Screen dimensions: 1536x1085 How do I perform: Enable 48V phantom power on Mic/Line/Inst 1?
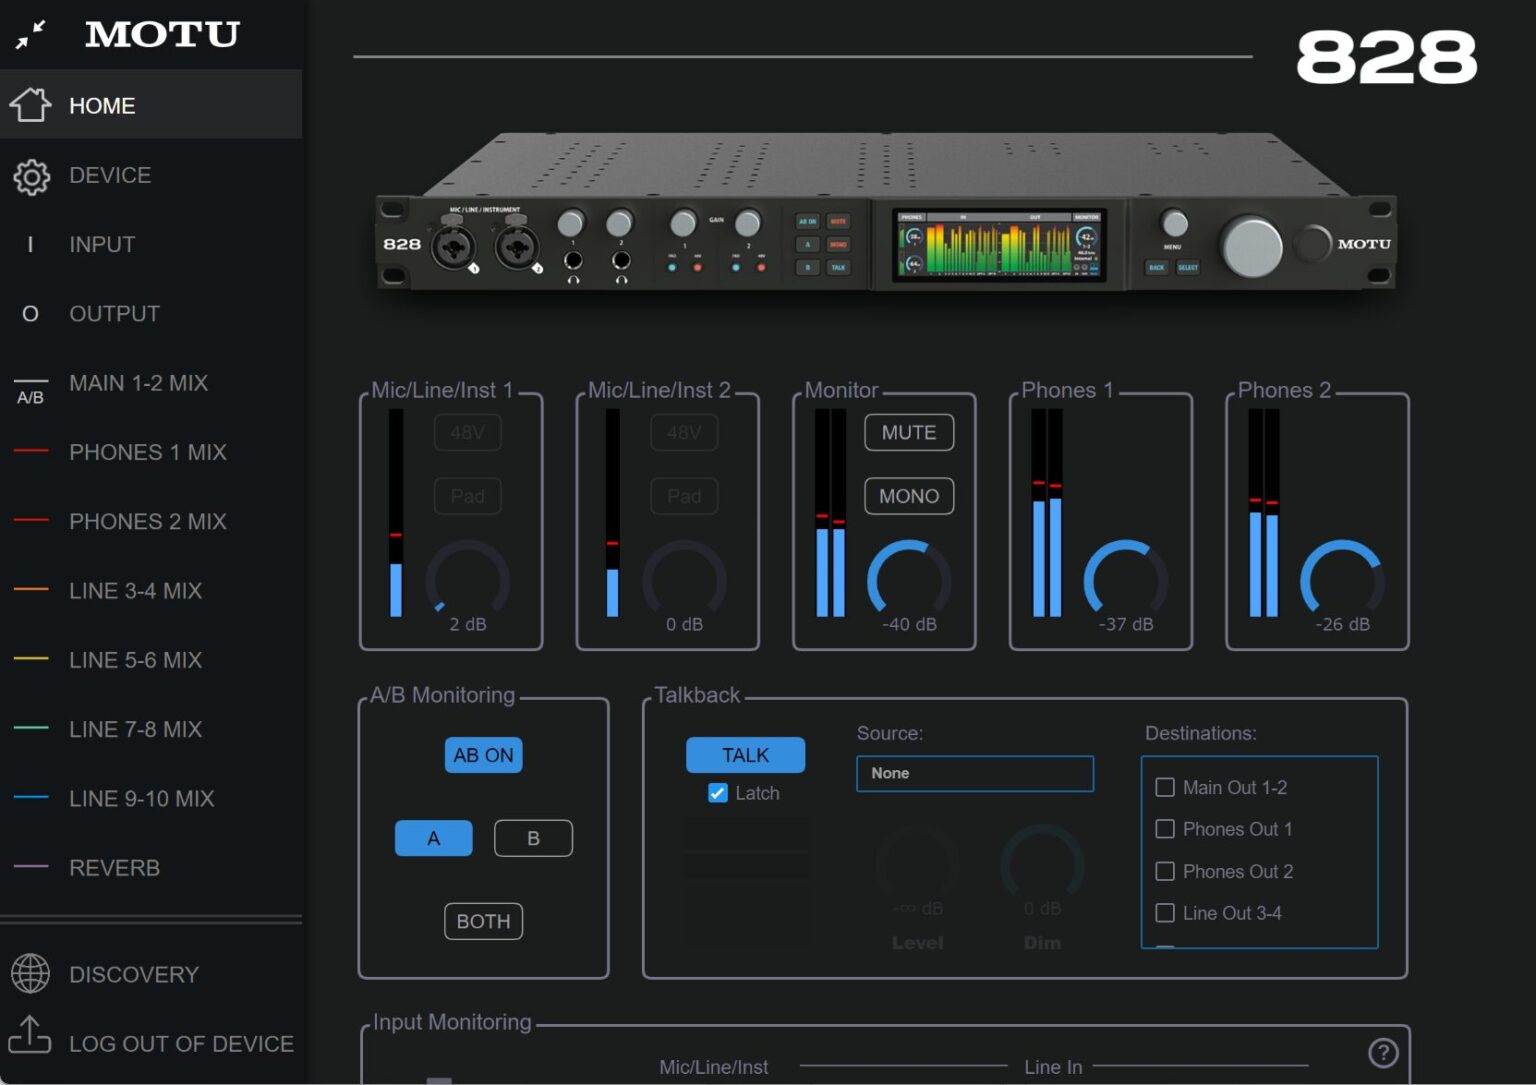[x=467, y=432]
